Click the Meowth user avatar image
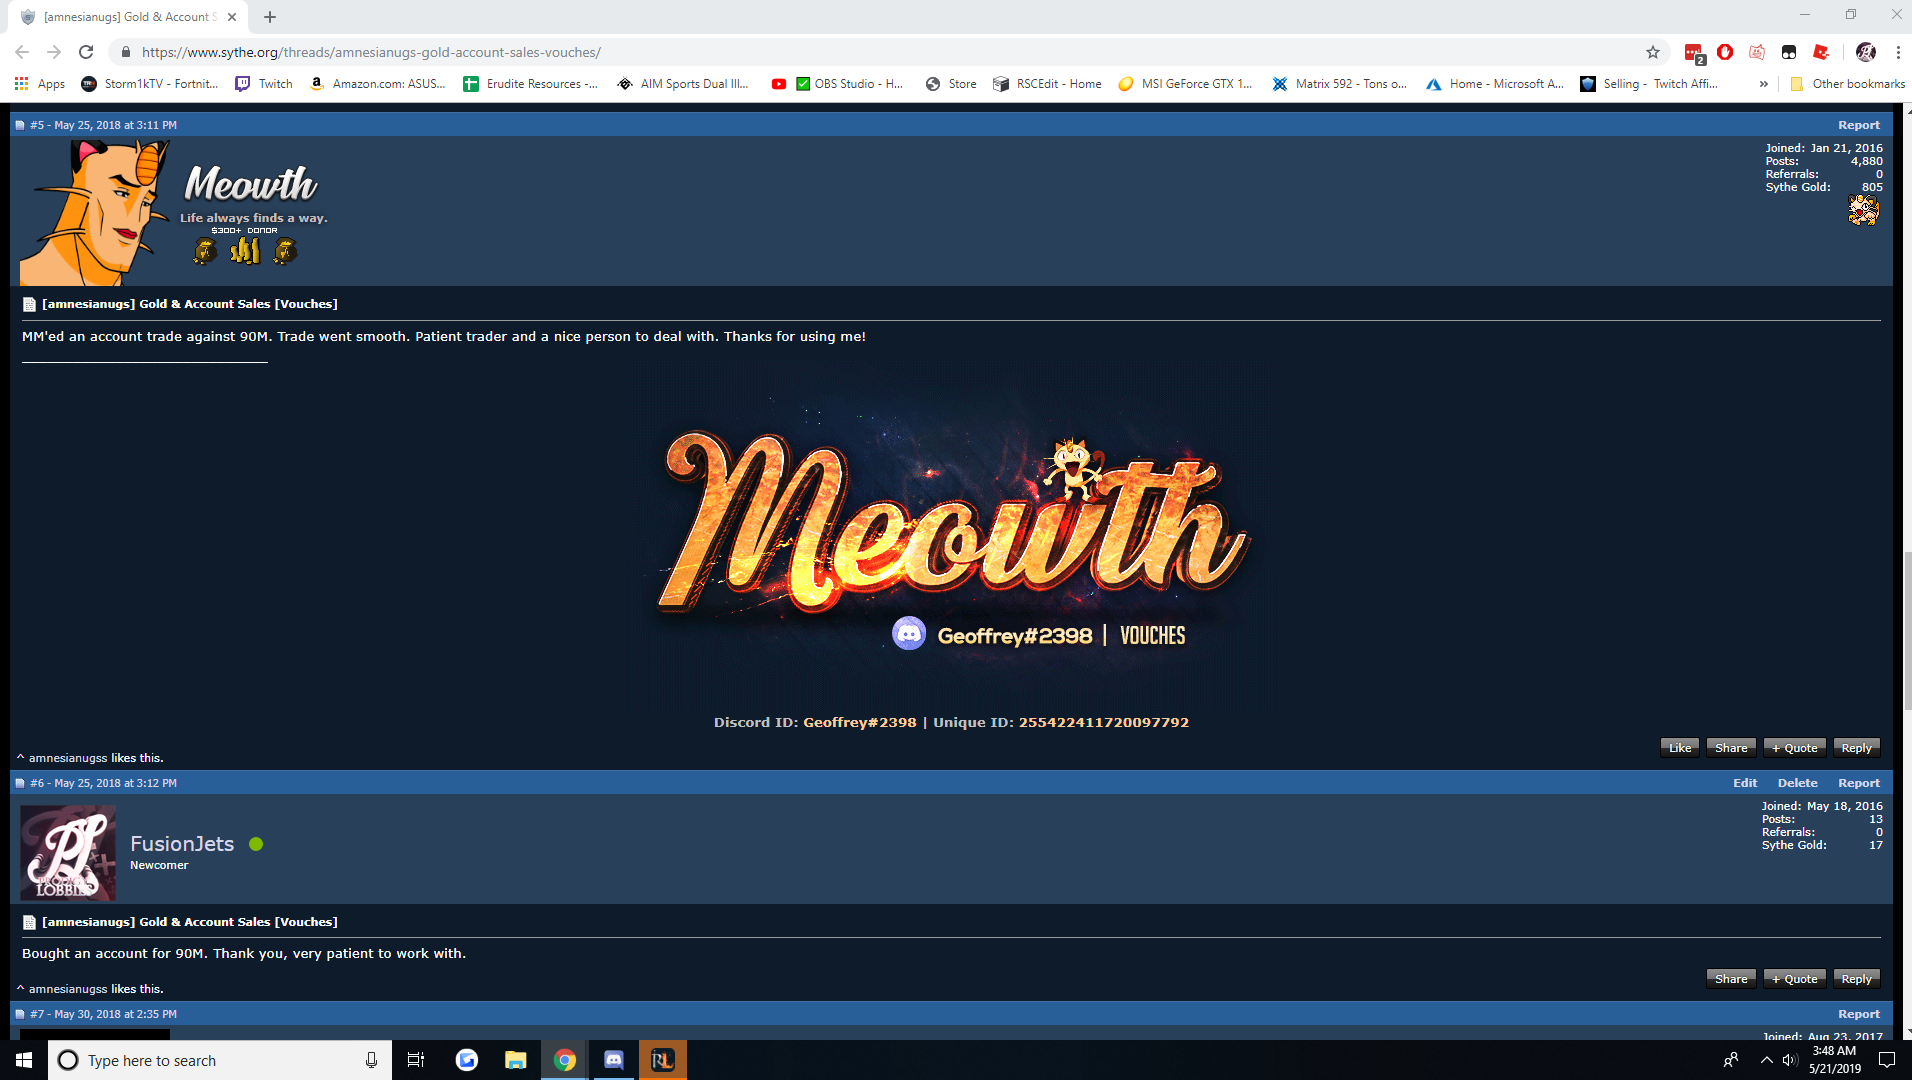The image size is (1912, 1080). (95, 212)
